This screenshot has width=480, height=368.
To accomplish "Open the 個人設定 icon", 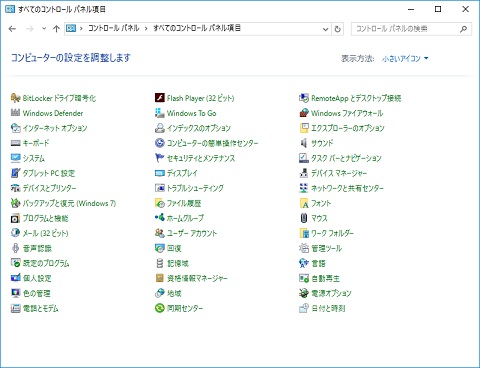I will coord(15,278).
